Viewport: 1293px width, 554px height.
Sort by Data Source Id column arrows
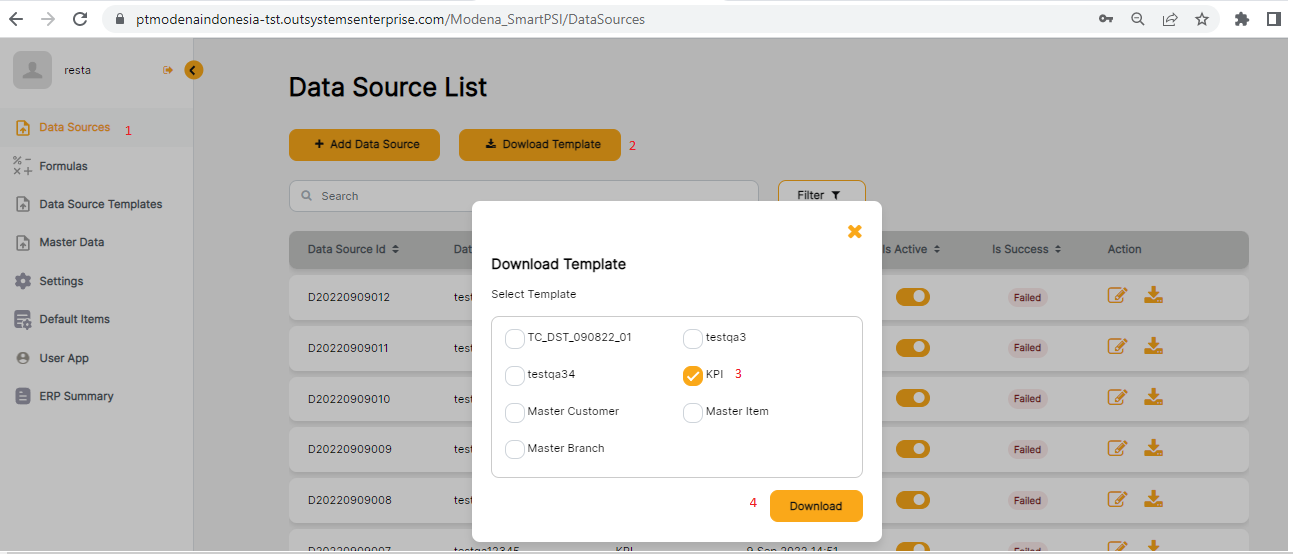[395, 250]
